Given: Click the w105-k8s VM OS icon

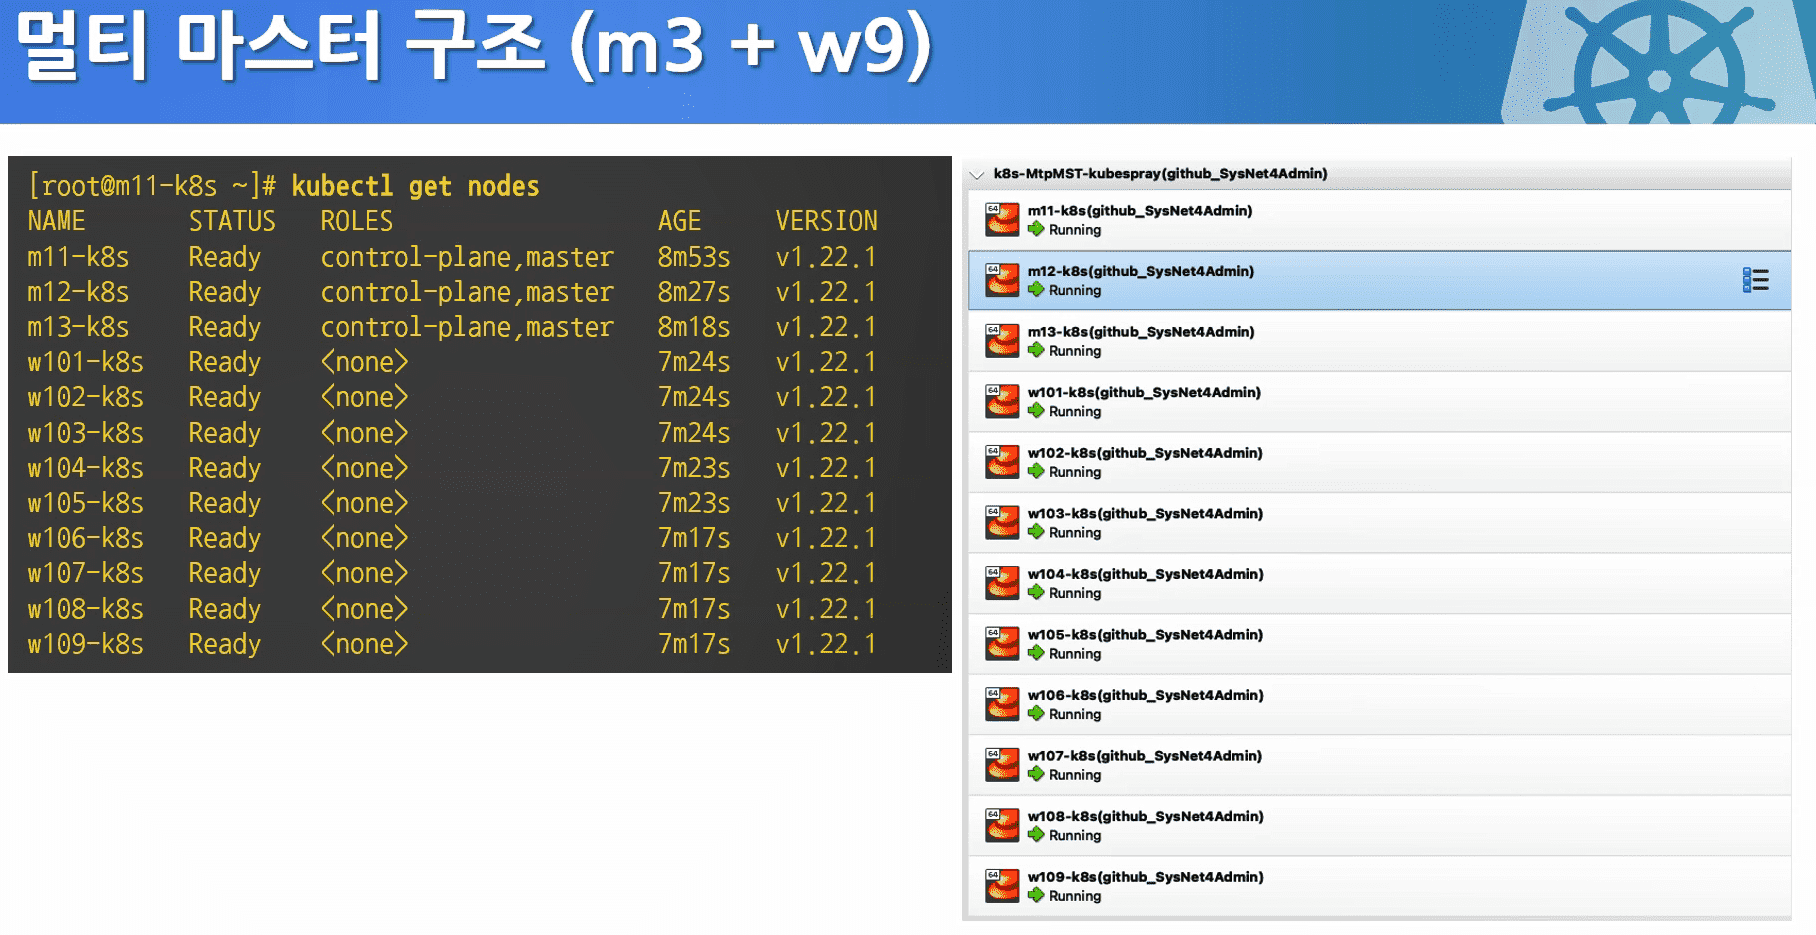Looking at the screenshot, I should pos(1002,644).
